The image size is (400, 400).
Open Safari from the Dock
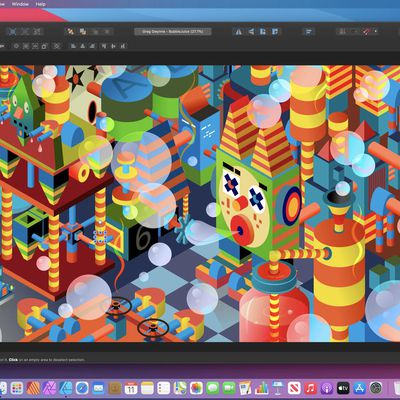pyautogui.click(x=82, y=388)
